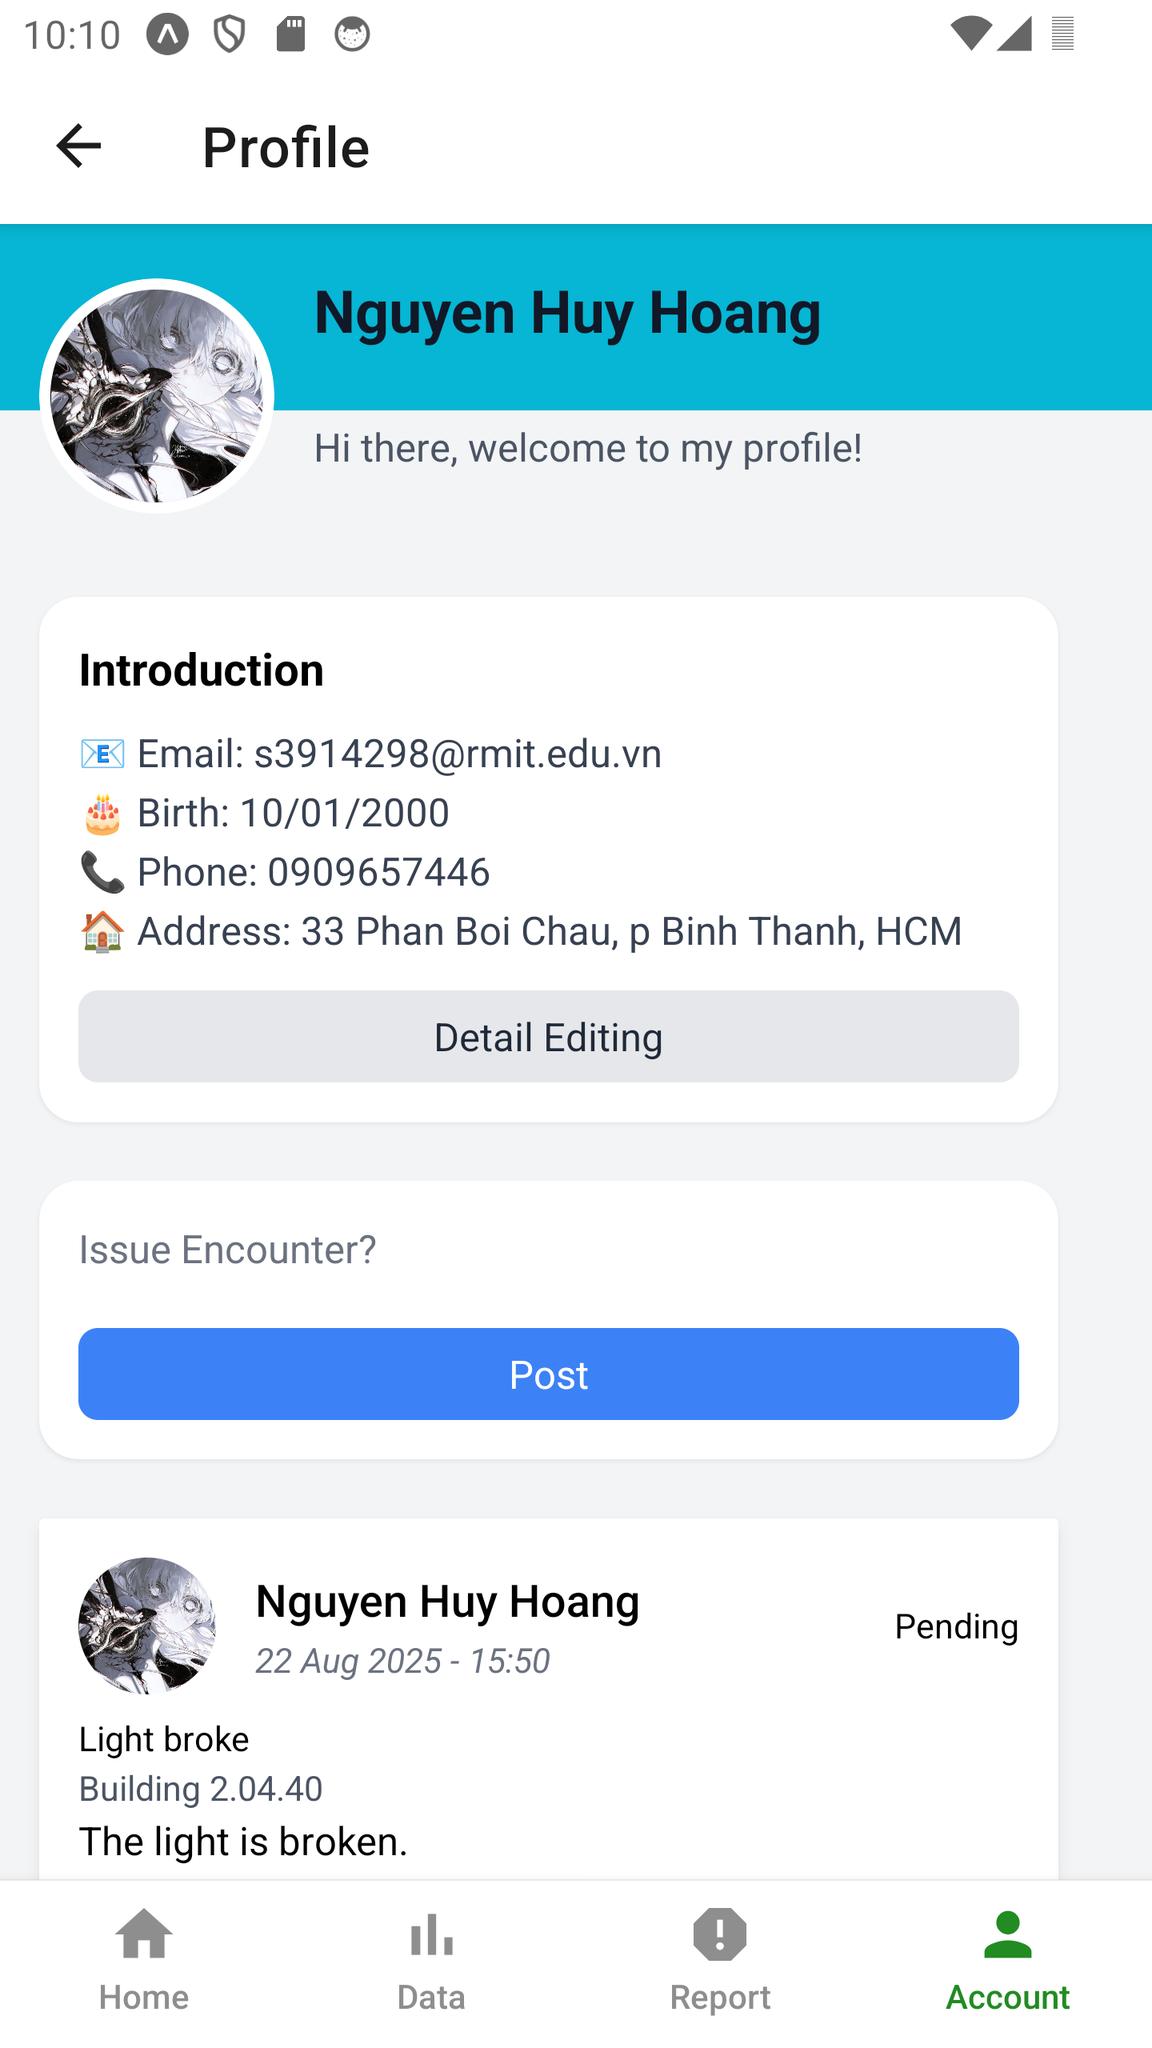
Task: Select the Account tab
Action: click(1007, 1960)
